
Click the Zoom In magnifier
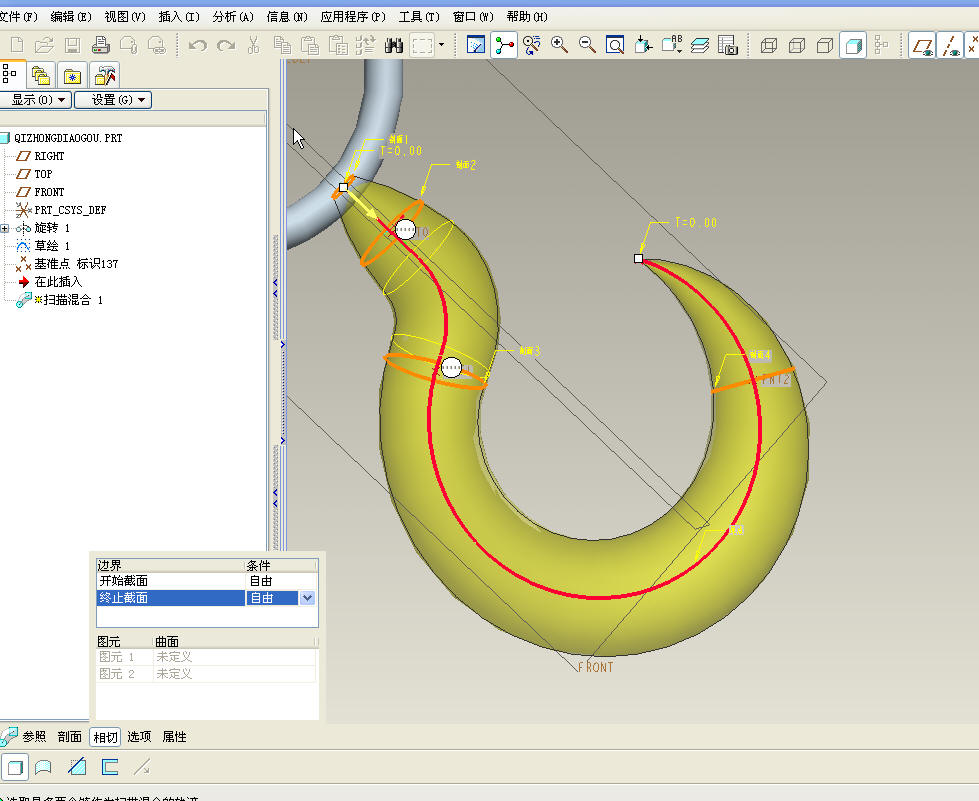[x=559, y=45]
